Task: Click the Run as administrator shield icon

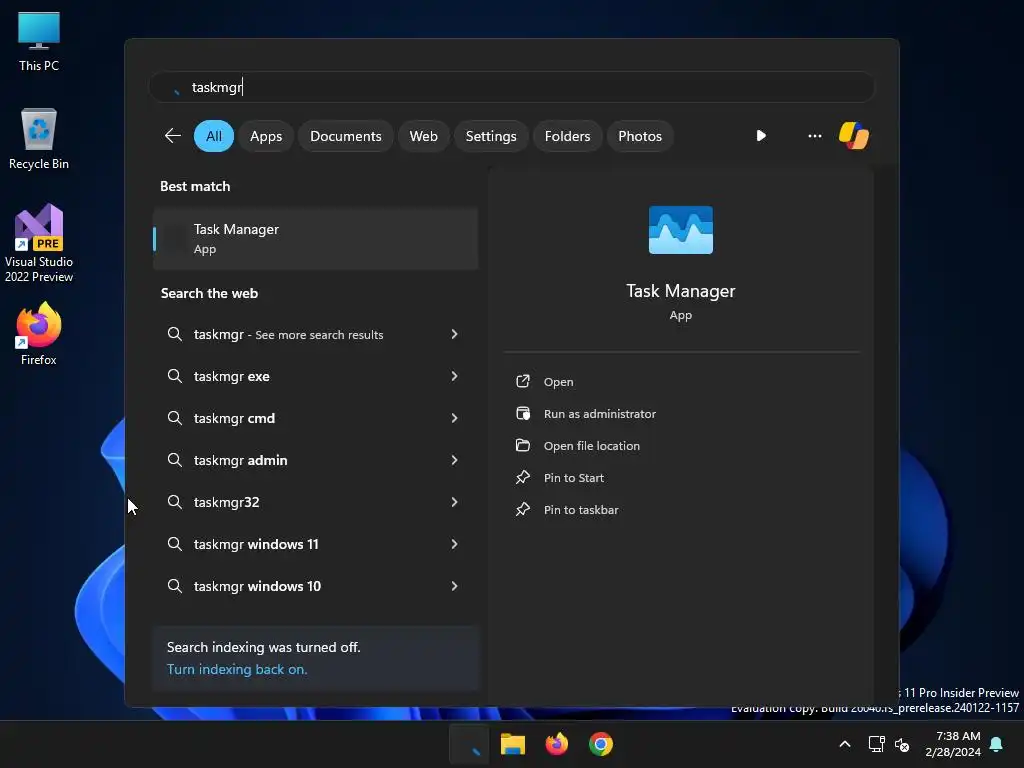Action: click(522, 413)
